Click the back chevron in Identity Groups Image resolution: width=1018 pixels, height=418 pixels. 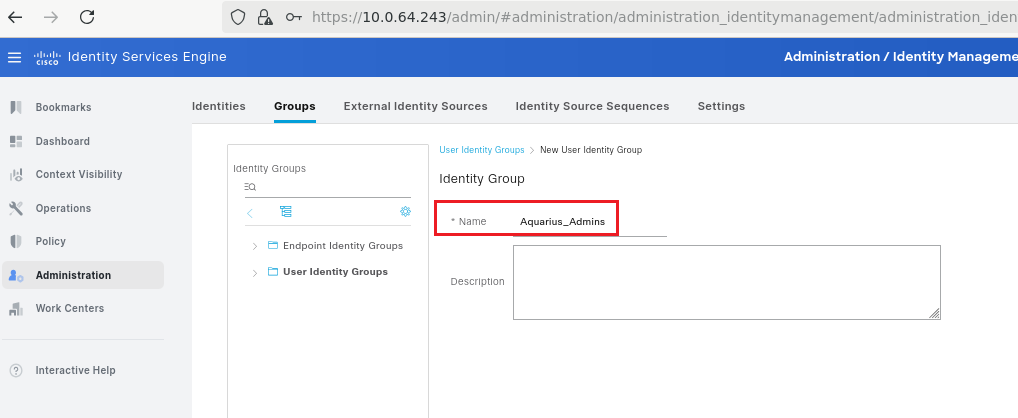tap(250, 213)
